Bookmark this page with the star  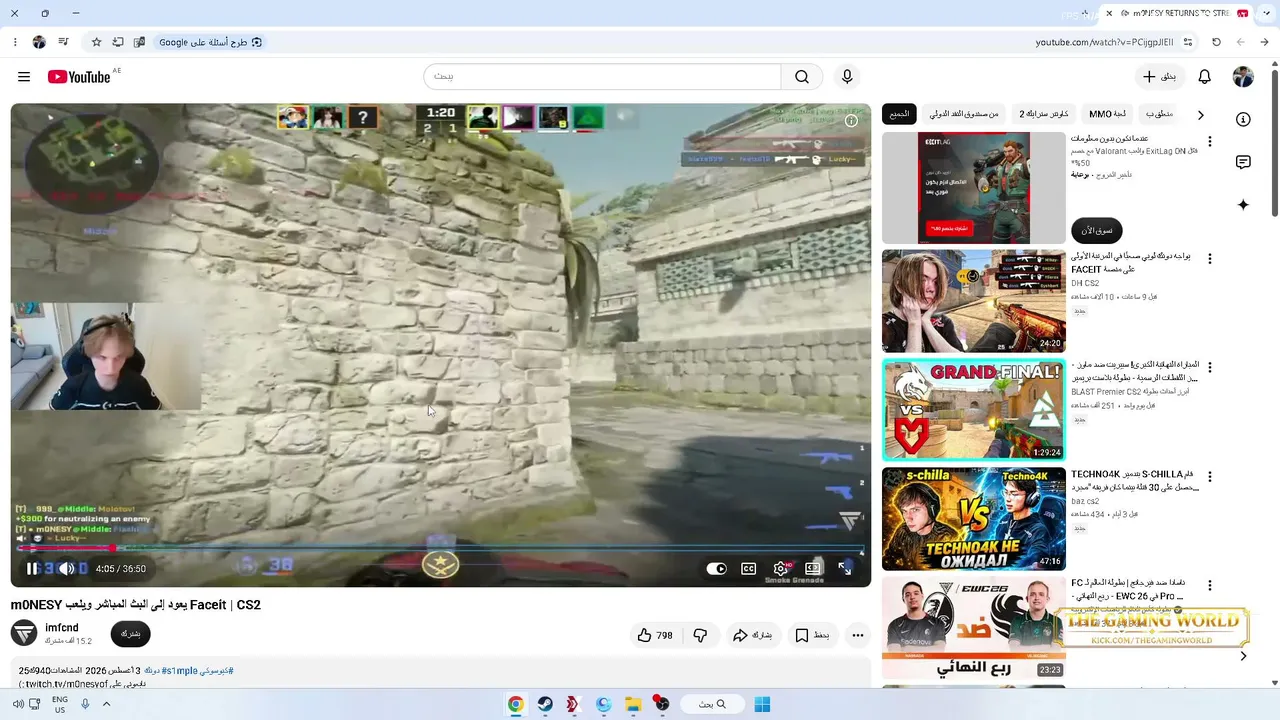[x=96, y=42]
